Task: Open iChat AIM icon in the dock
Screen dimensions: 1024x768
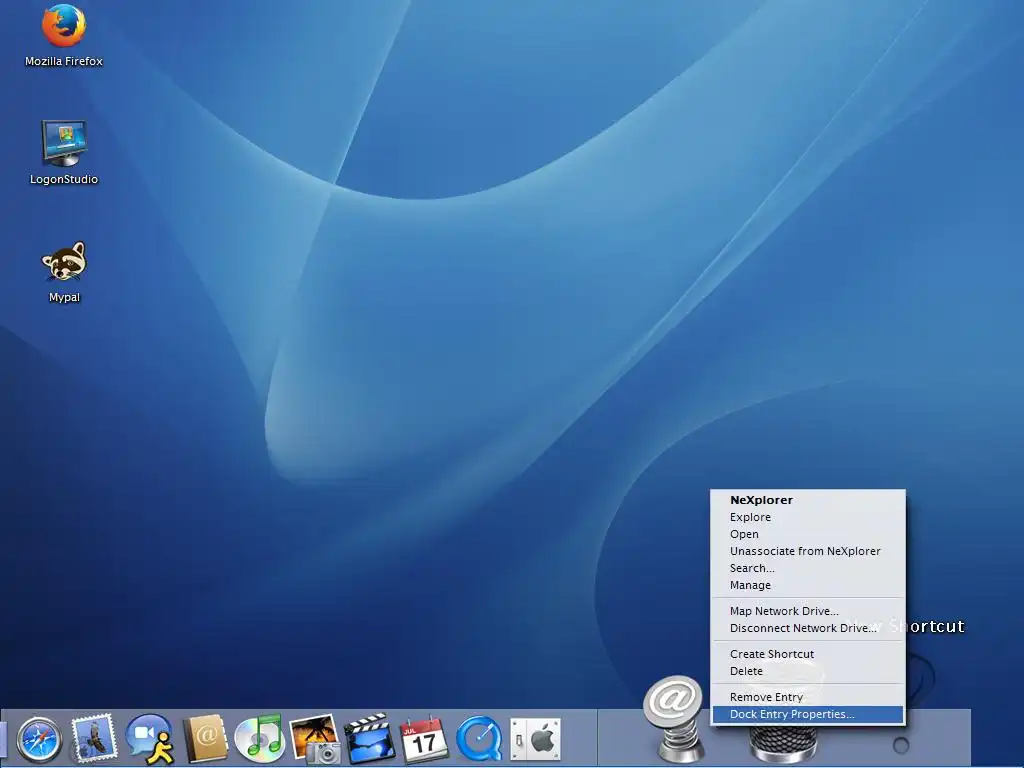Action: click(150, 739)
